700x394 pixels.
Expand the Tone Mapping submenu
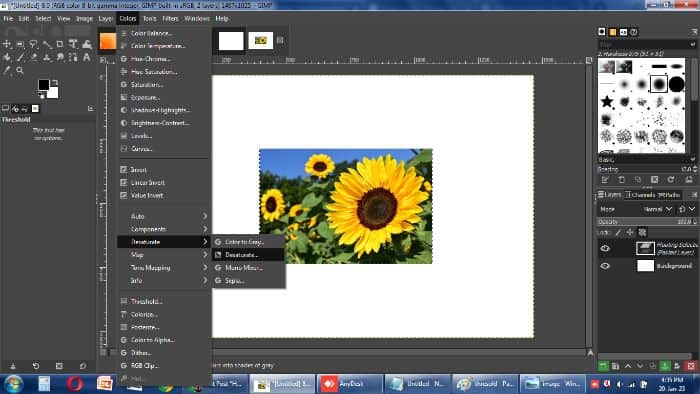[x=164, y=268]
